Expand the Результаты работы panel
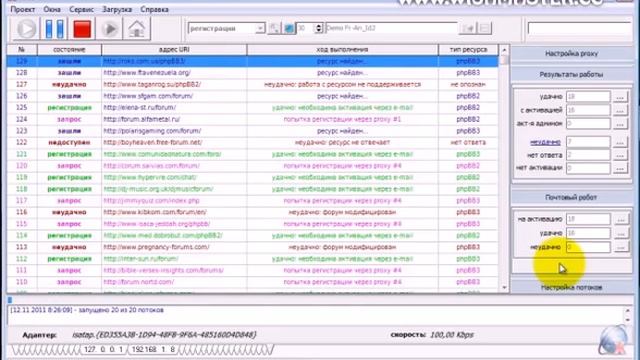640x360 pixels. pos(571,75)
